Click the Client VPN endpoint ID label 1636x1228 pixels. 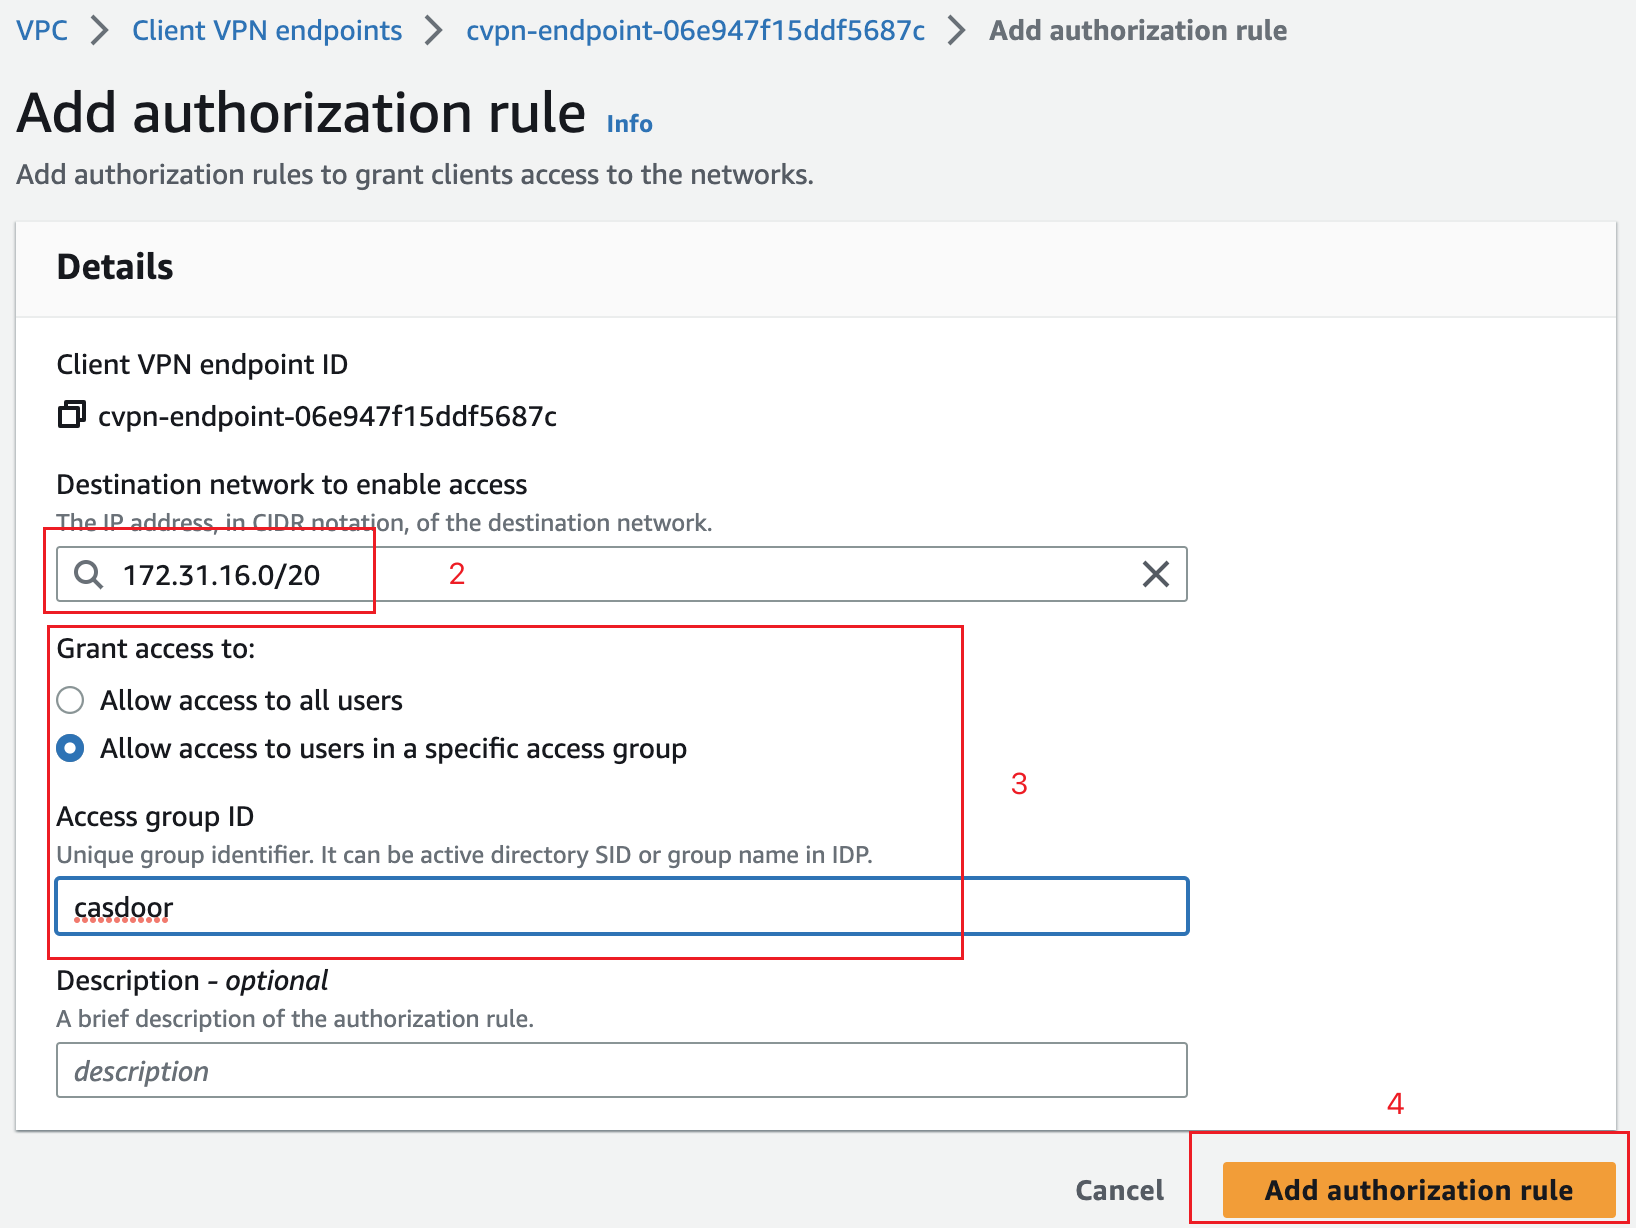(202, 364)
